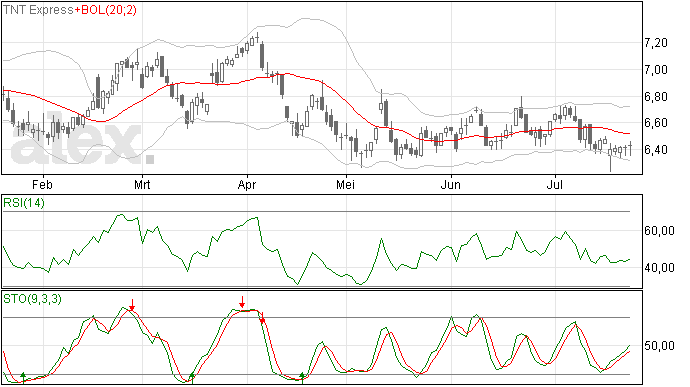
Task: Click the green buy arrow in mid-April stochastic
Action: [302, 378]
